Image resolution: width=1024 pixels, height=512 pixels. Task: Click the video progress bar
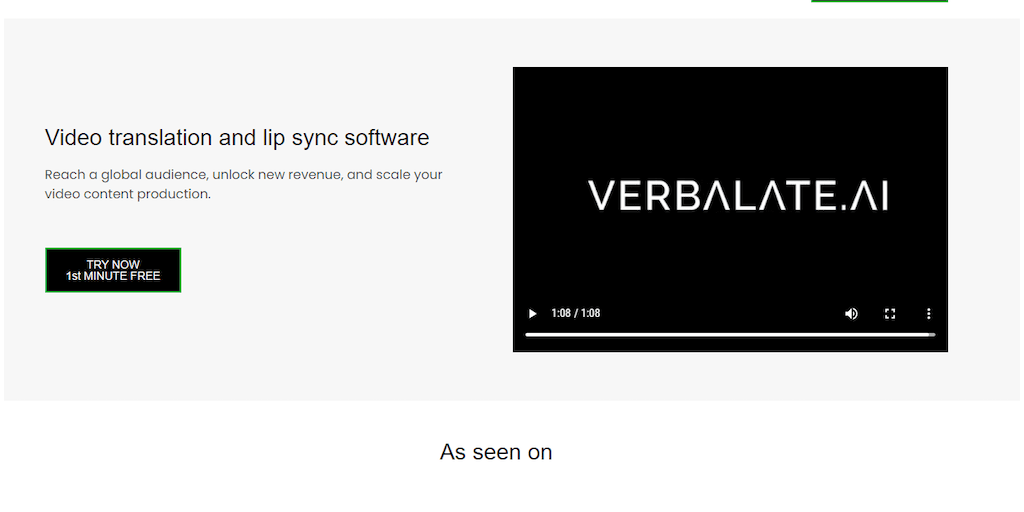[730, 335]
